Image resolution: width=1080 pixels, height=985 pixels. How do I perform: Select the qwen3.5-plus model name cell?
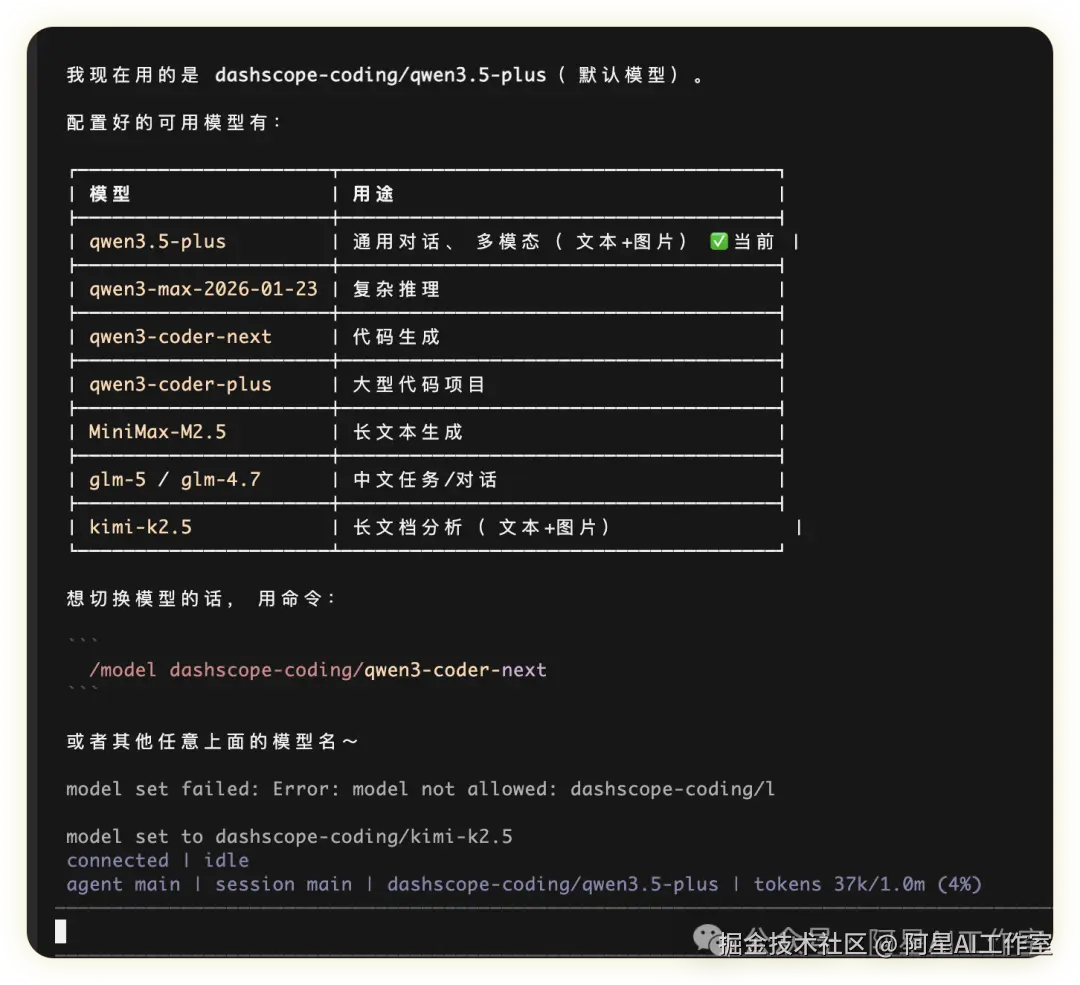coord(158,242)
